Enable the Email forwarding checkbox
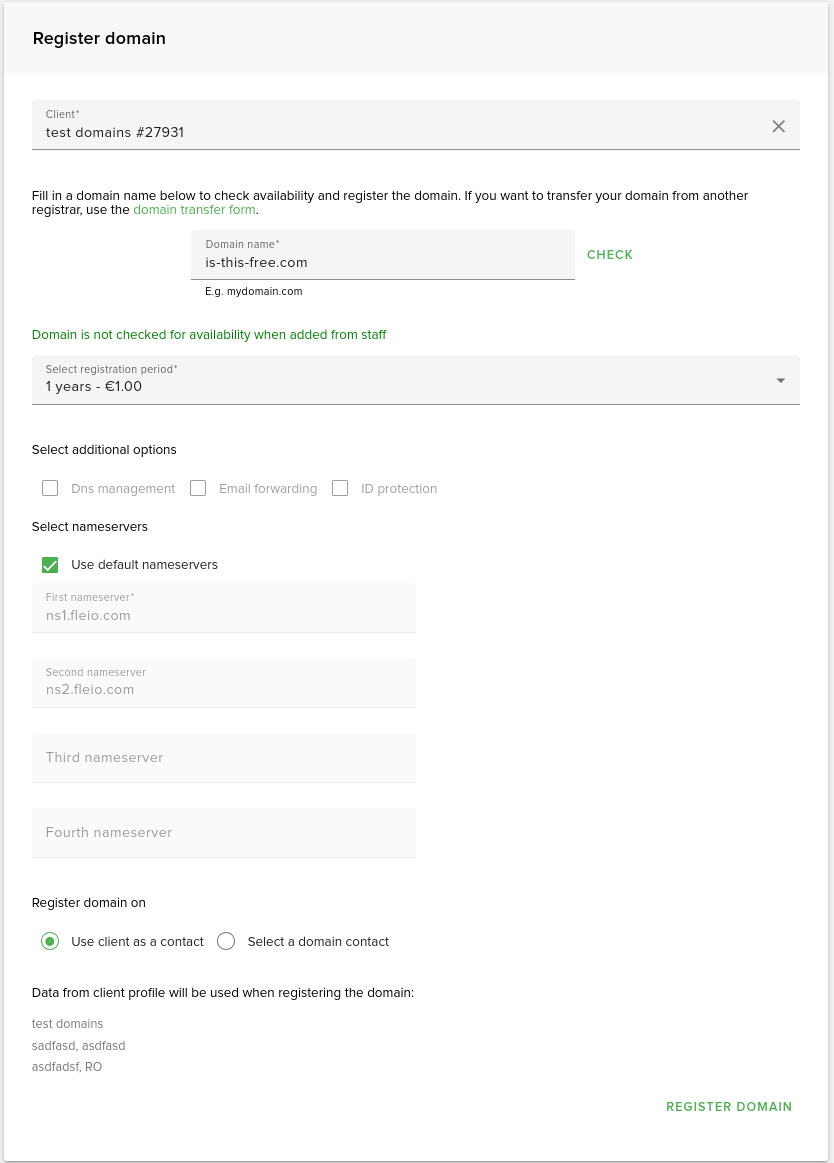This screenshot has height=1163, width=834. coord(198,488)
